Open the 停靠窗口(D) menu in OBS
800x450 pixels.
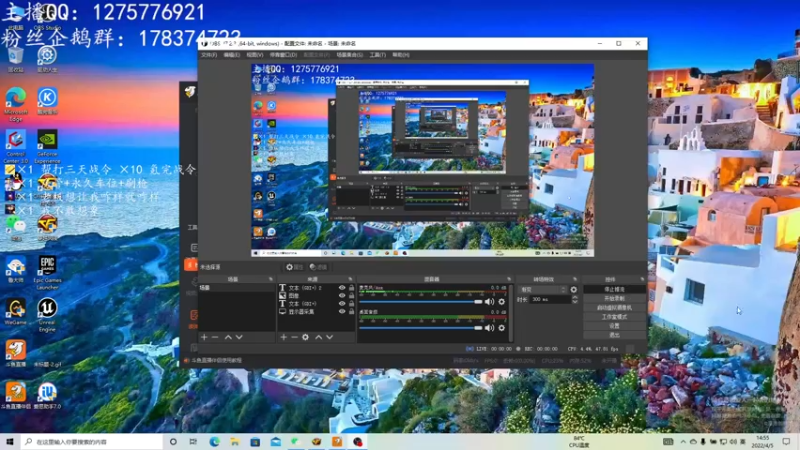(283, 55)
